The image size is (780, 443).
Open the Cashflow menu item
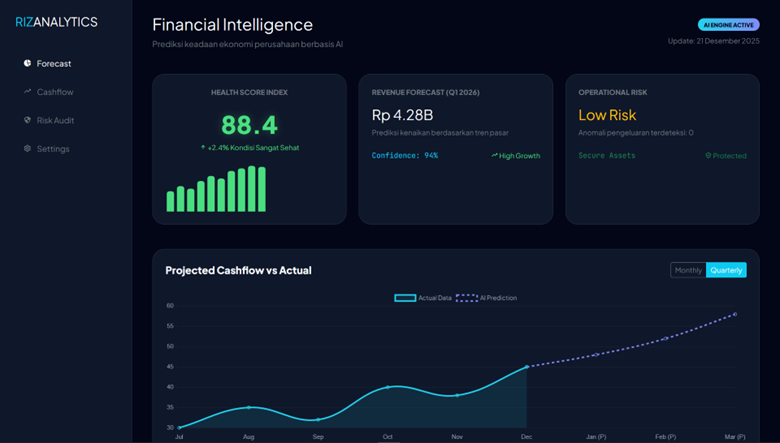pyautogui.click(x=55, y=92)
